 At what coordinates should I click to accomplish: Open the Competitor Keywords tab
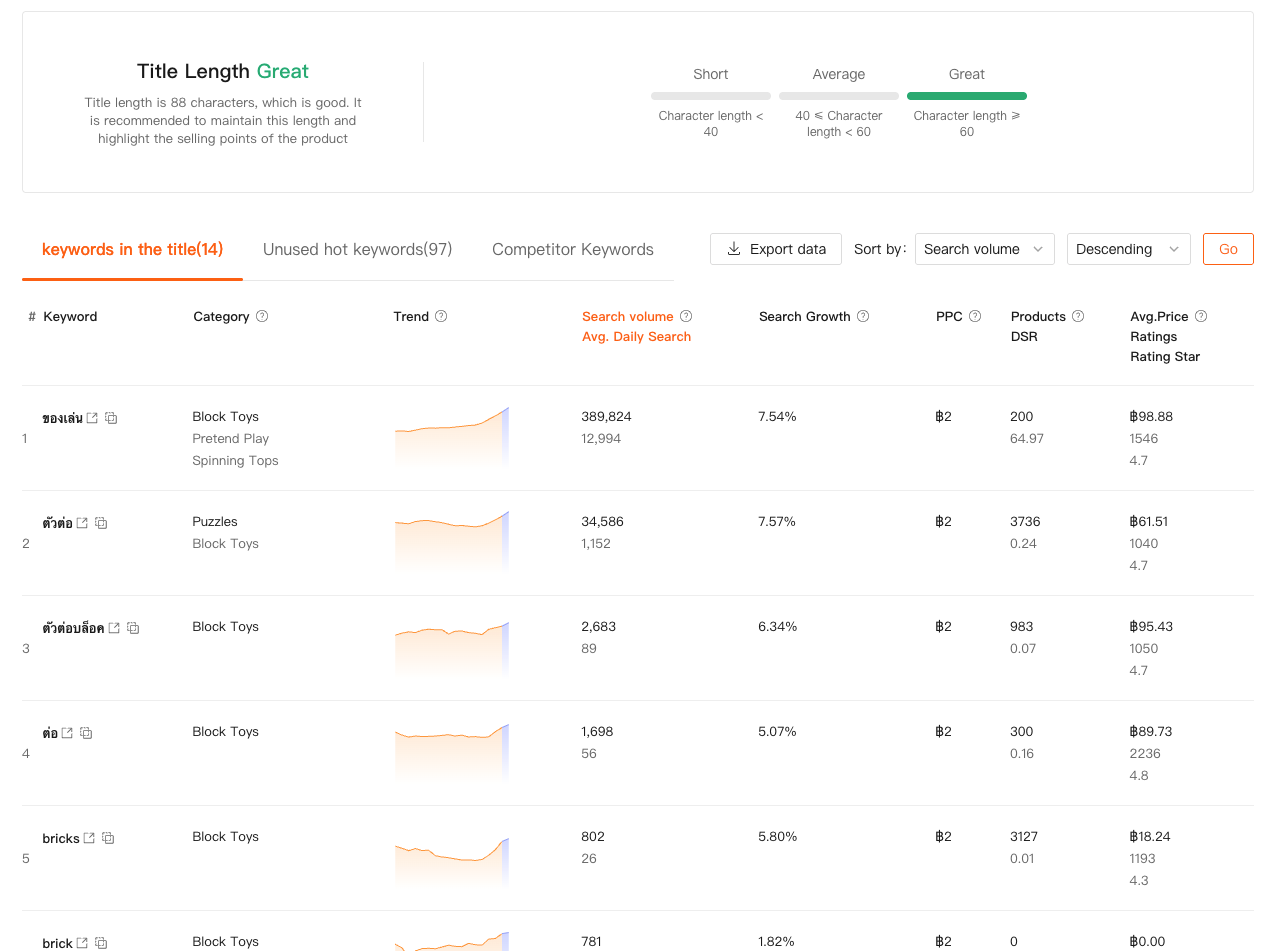click(x=572, y=249)
